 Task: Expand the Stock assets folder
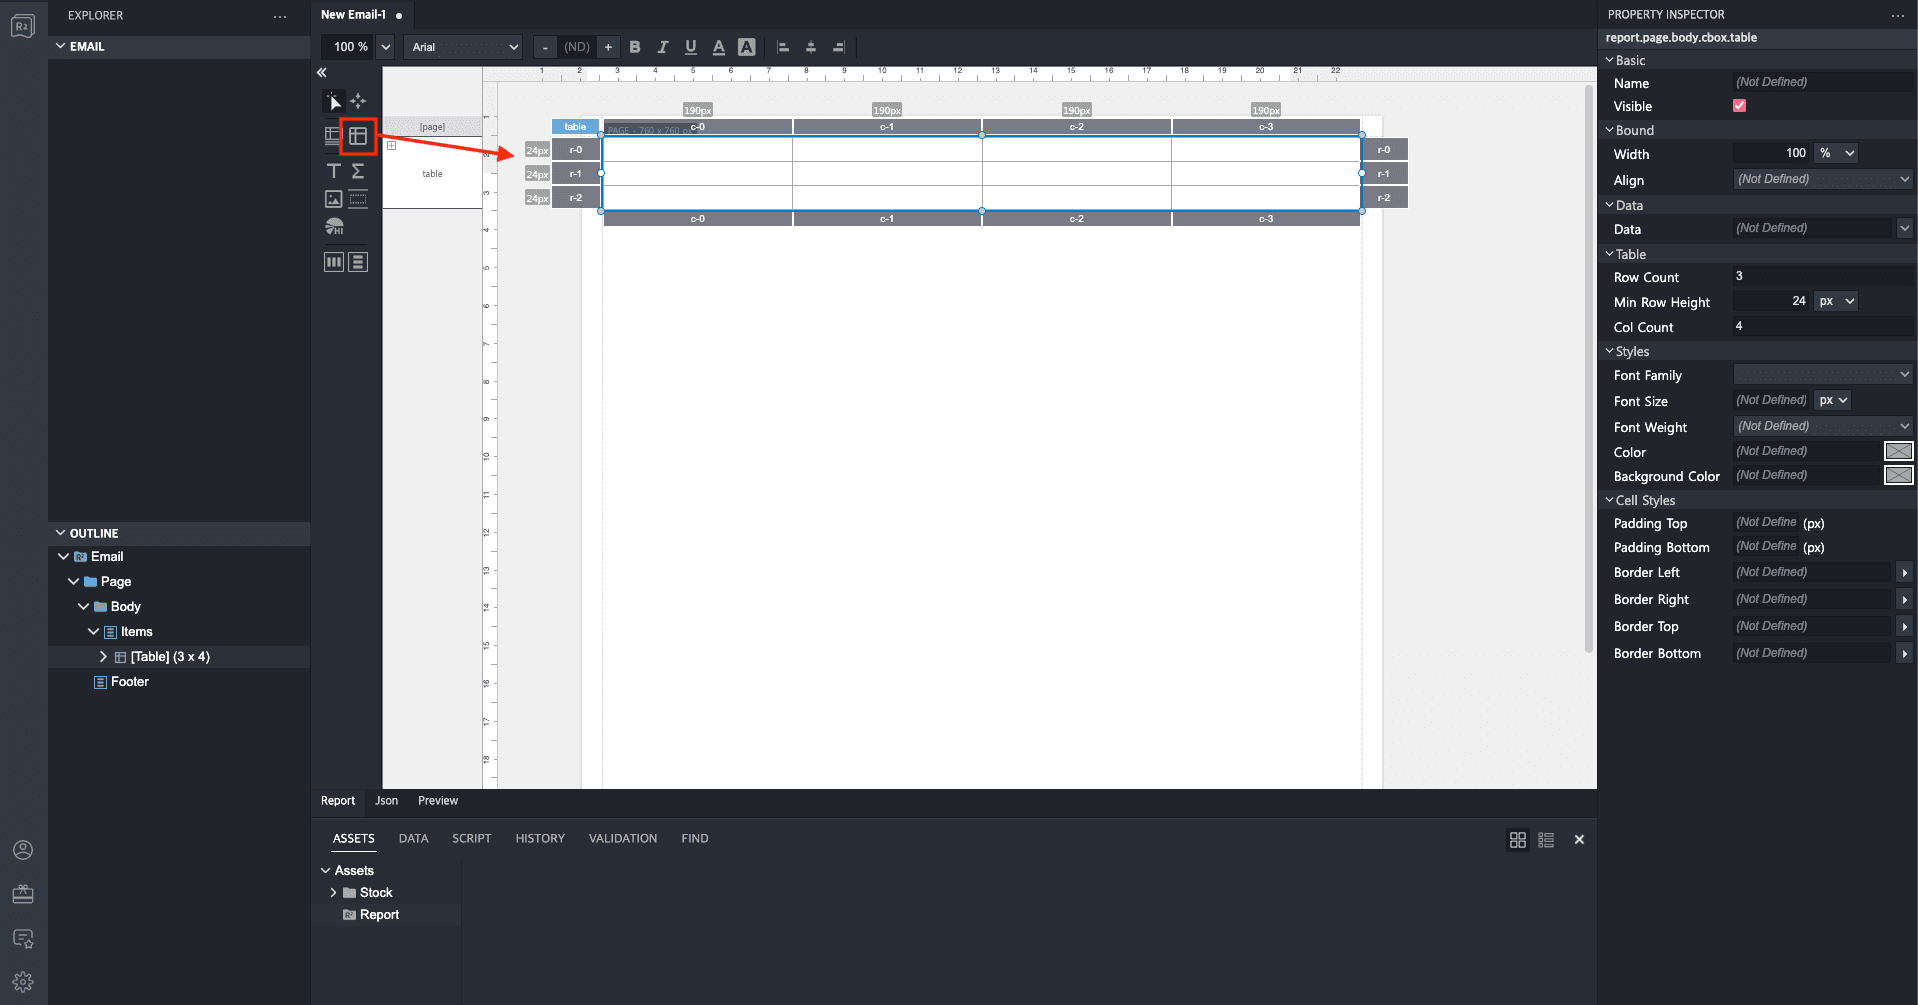(x=333, y=893)
